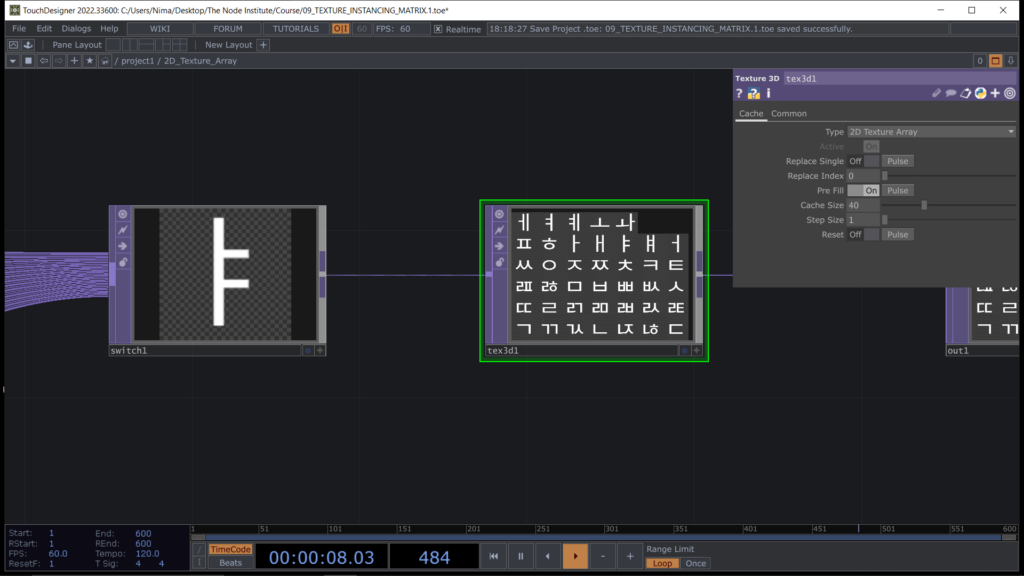The height and width of the screenshot is (576, 1024).
Task: Select TimeCode display mode
Action: click(230, 549)
